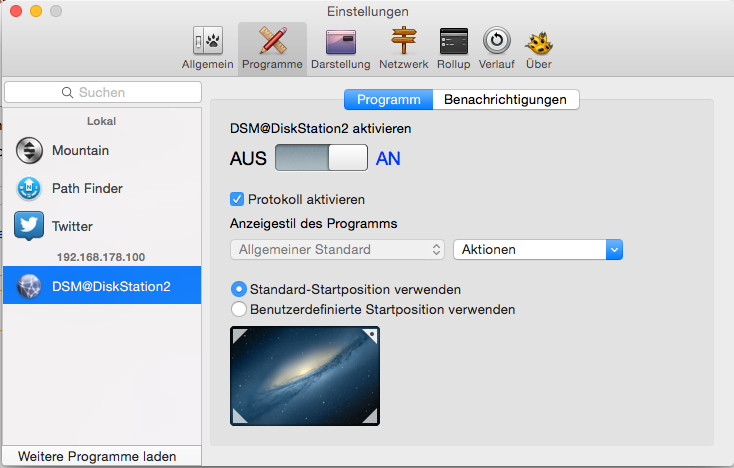Switch to the Benachrichtigungen tab

[x=506, y=99]
